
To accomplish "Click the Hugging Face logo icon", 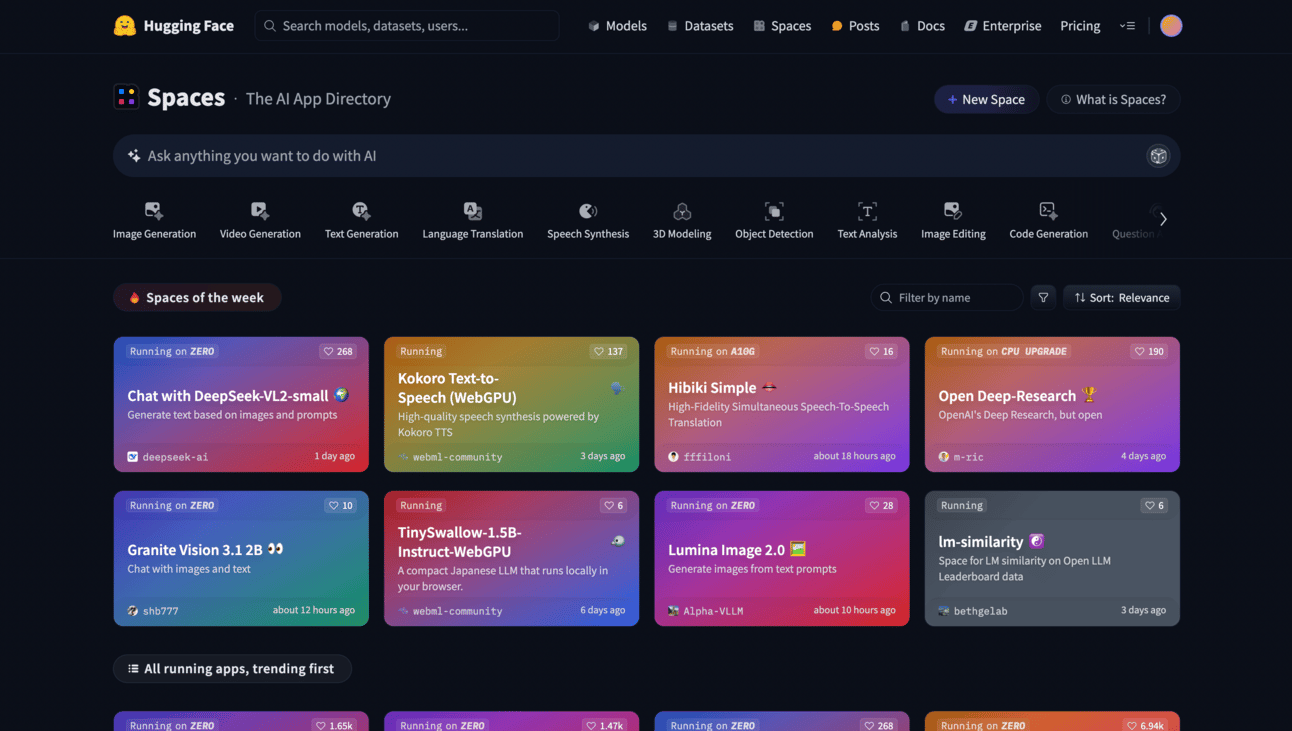I will pyautogui.click(x=125, y=26).
